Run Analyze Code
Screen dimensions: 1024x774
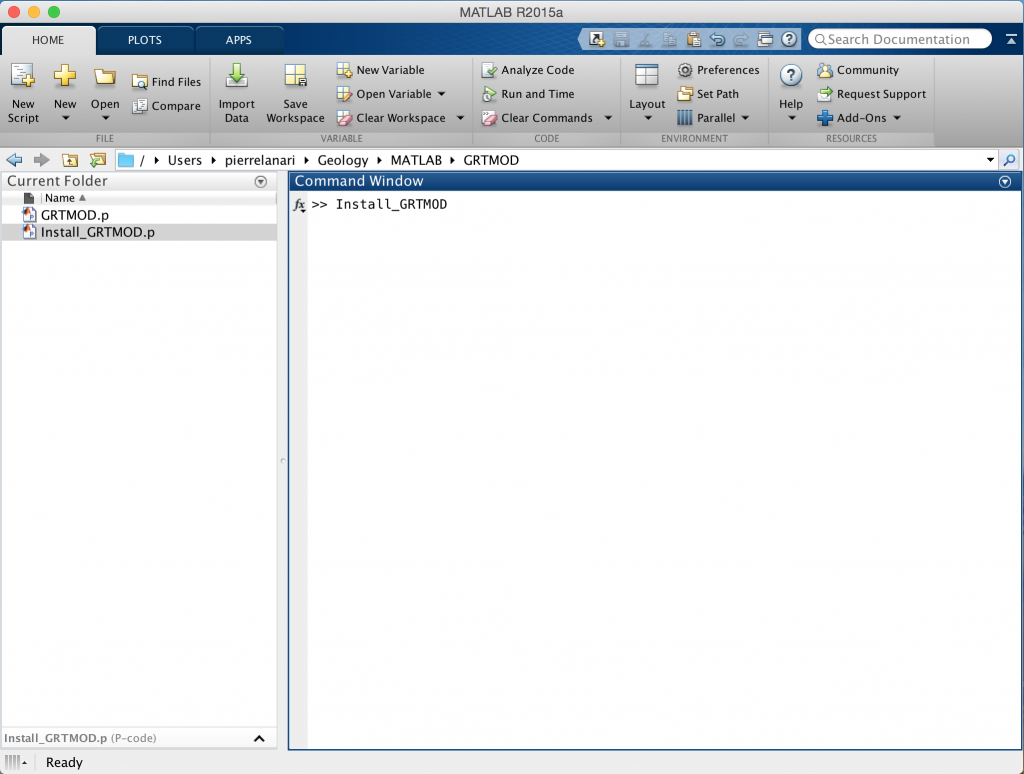[528, 70]
